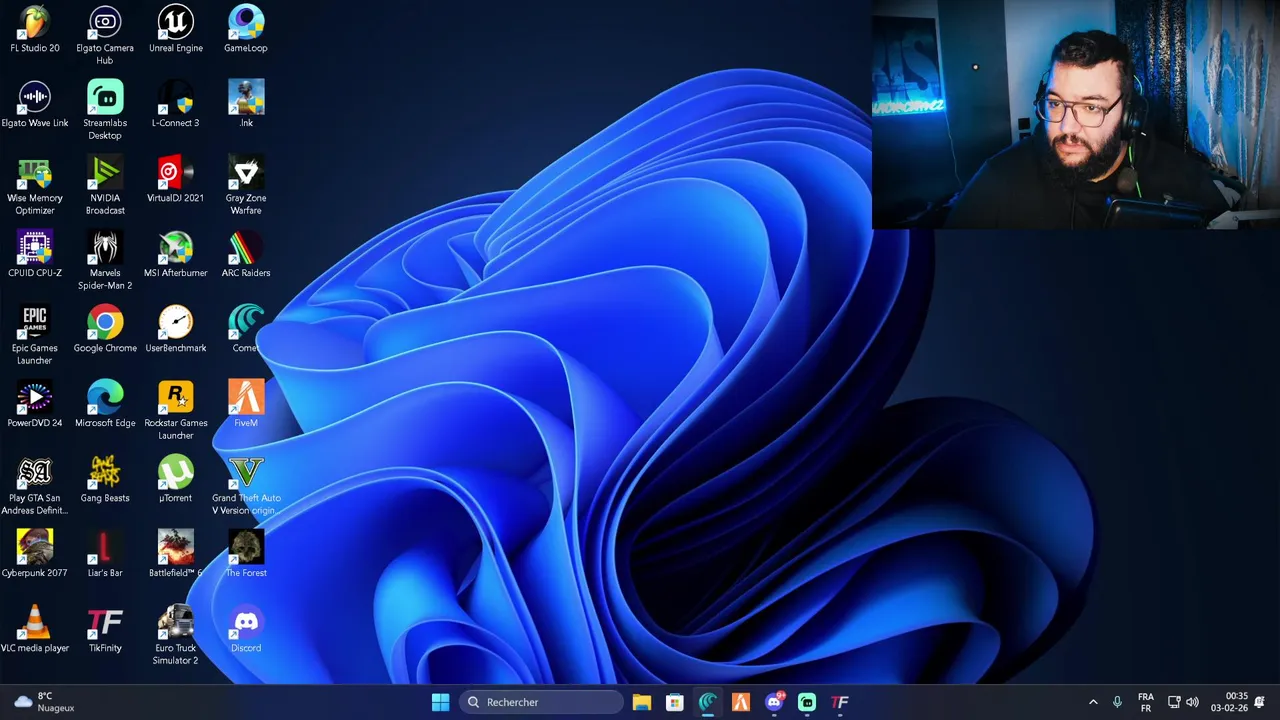
Task: Open FL Studio 20 desktop icon
Action: tap(35, 29)
